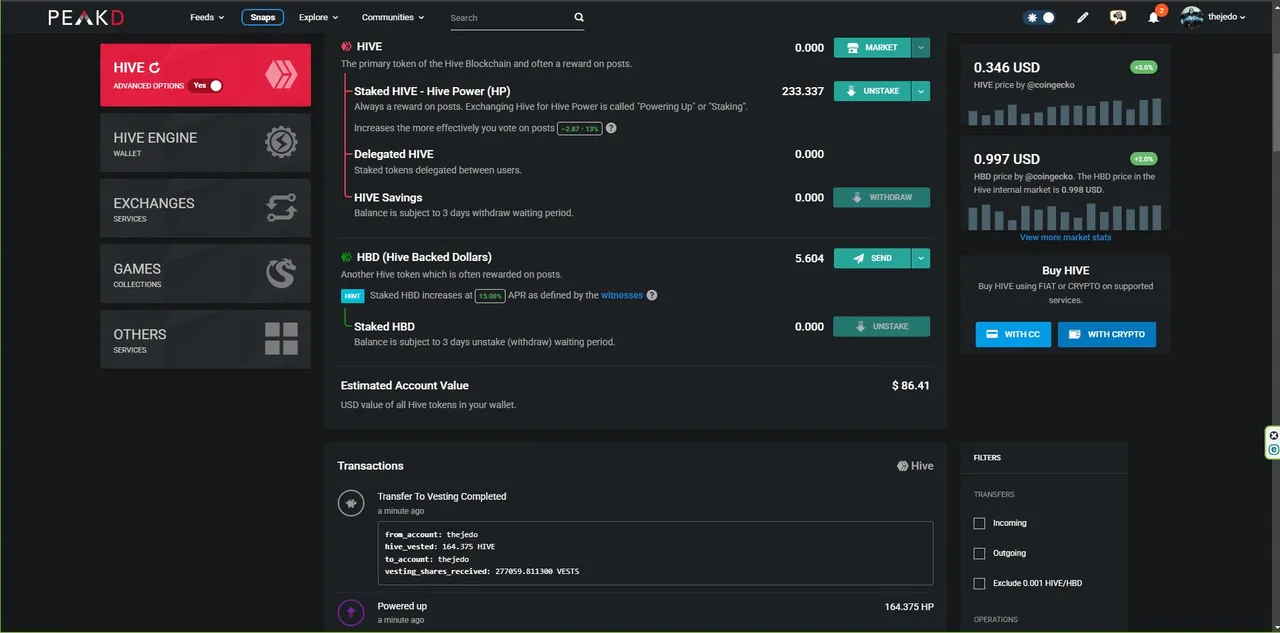Click the HIVE price bar chart
Image resolution: width=1280 pixels, height=633 pixels.
pos(1065,111)
